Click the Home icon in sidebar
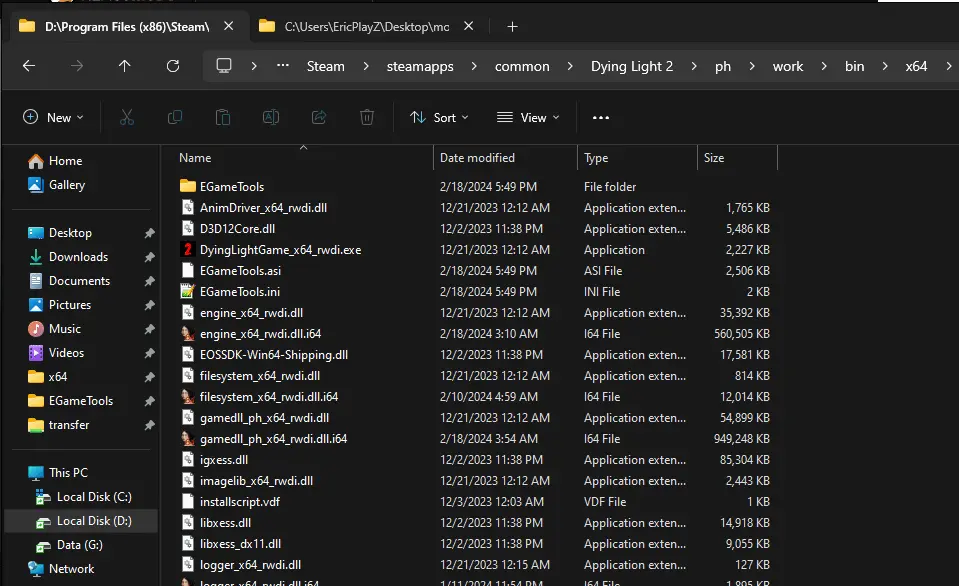Screen dimensions: 959x586 35,161
